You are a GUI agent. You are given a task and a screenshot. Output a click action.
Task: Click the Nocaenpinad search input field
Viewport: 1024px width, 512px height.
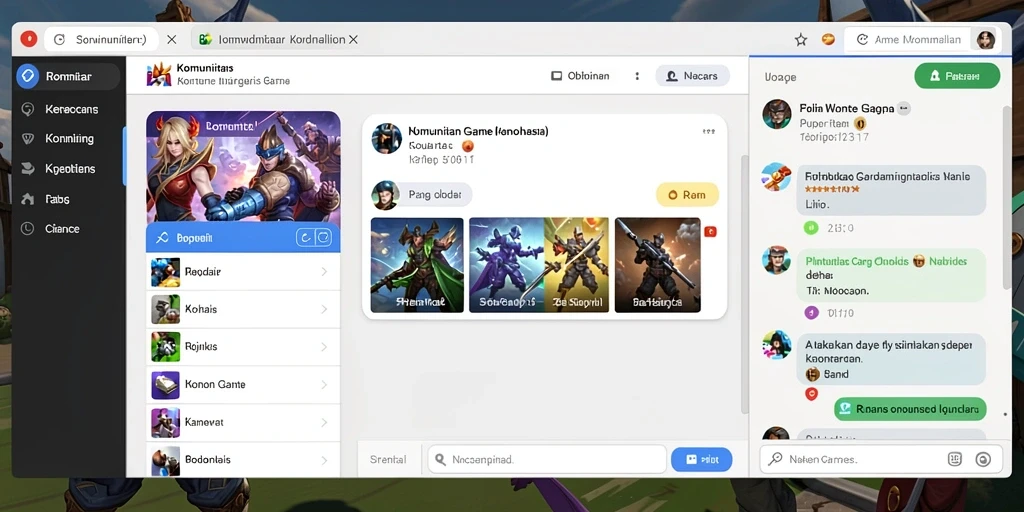click(547, 460)
